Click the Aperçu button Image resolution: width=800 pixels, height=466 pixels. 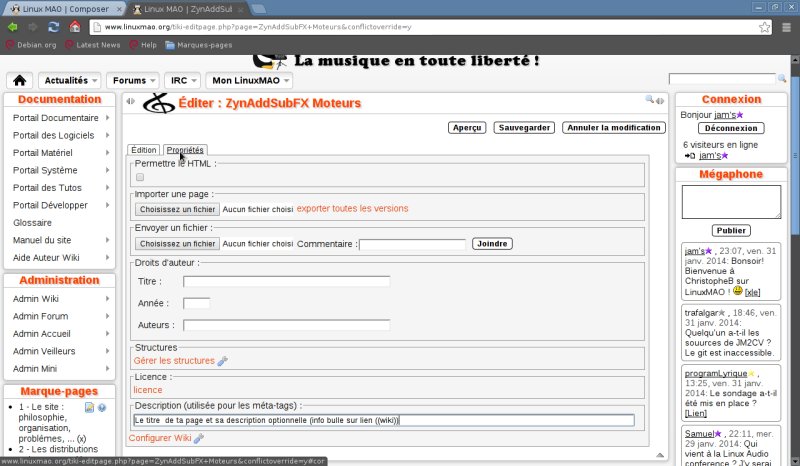(467, 128)
